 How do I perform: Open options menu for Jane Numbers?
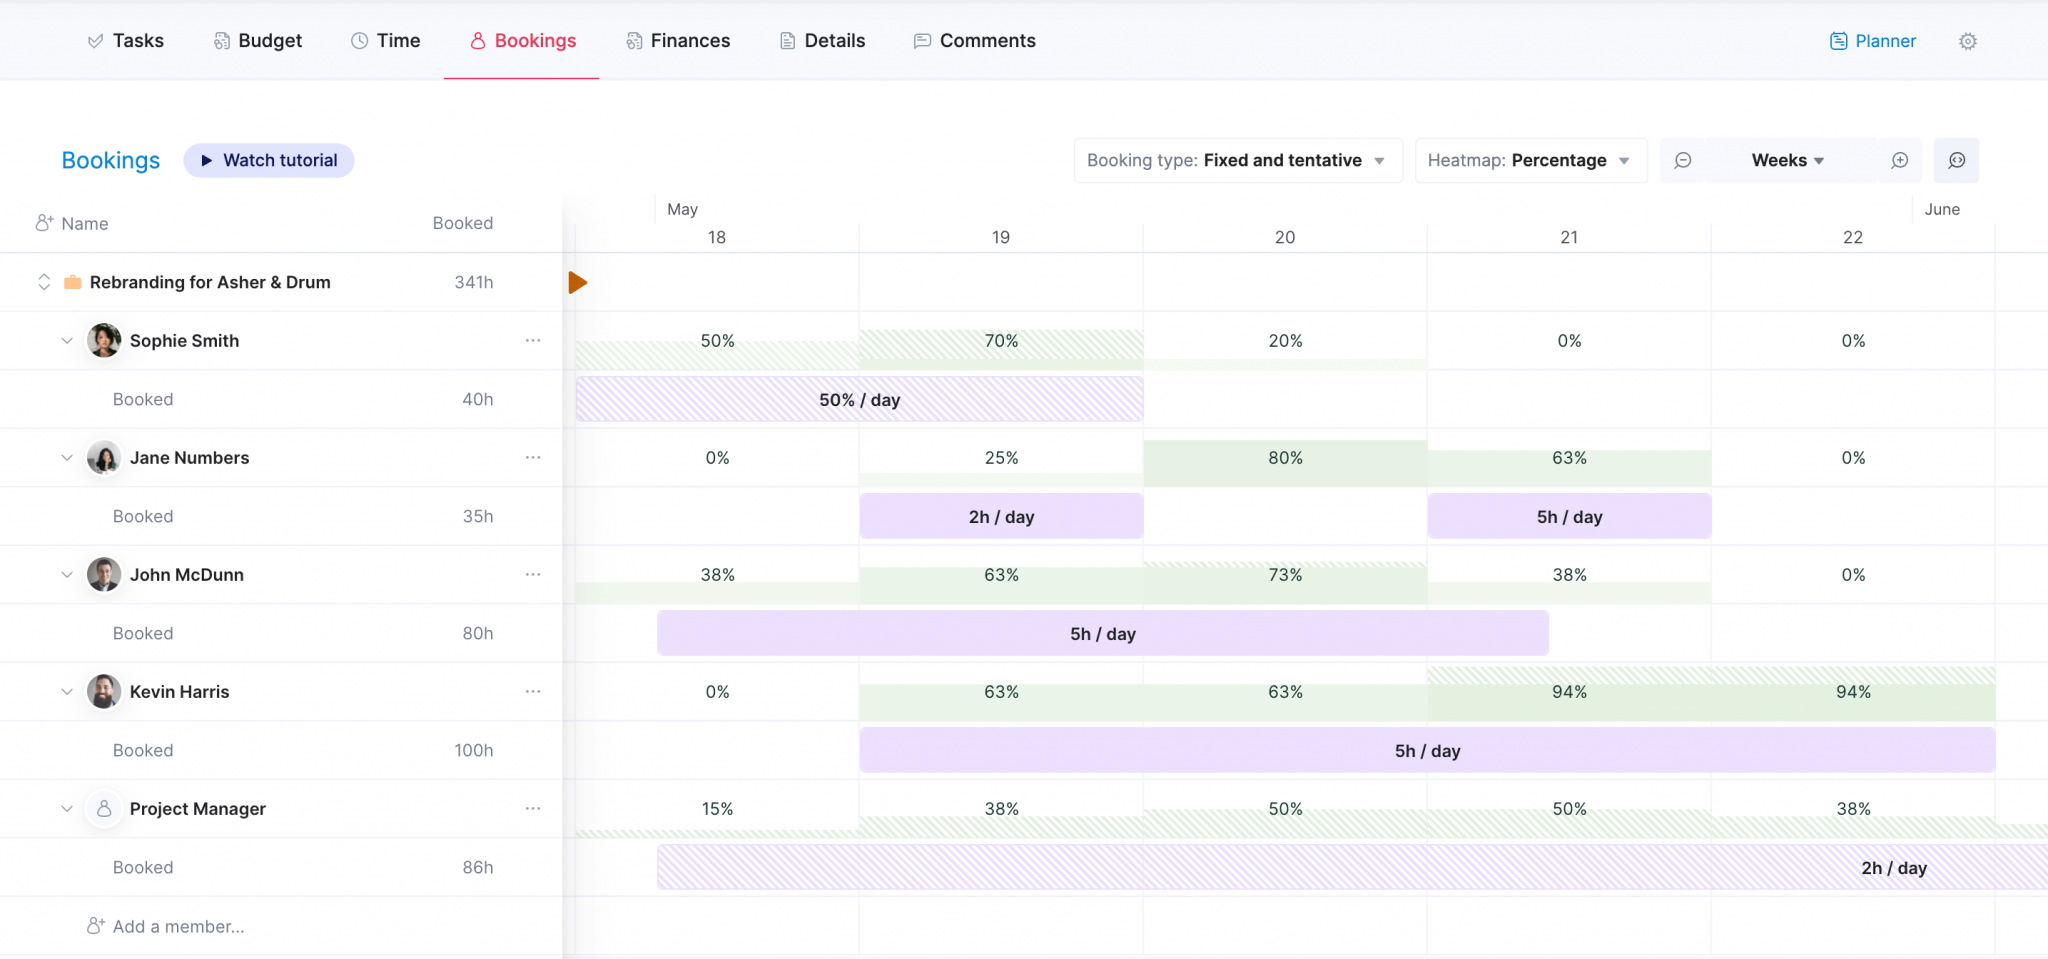point(533,457)
